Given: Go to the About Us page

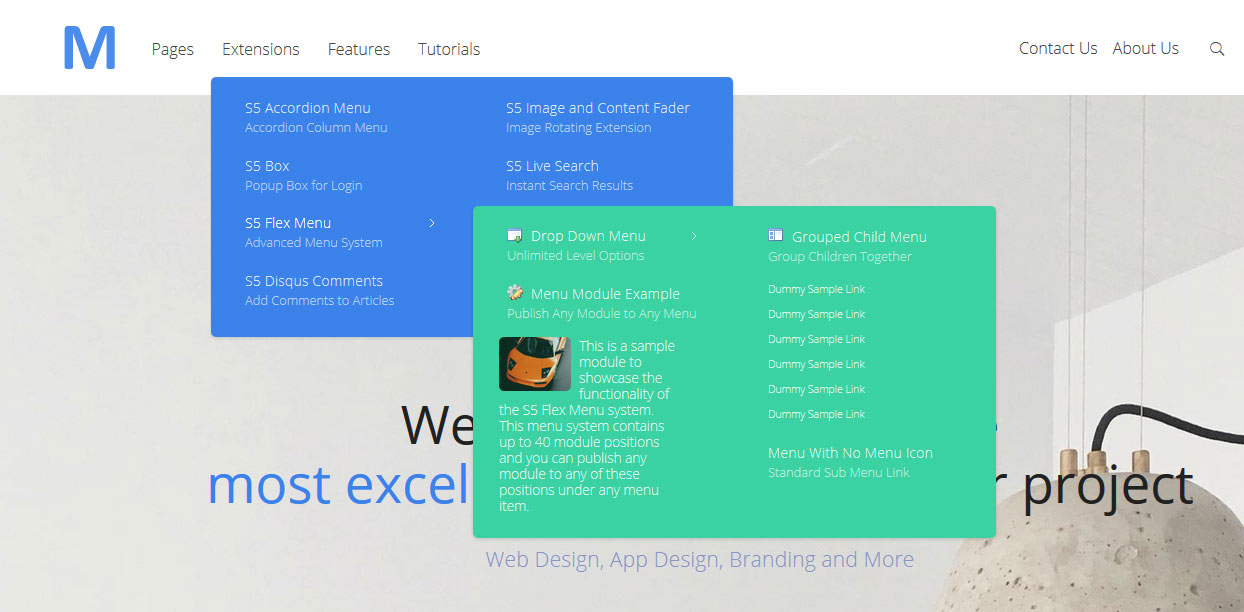Looking at the screenshot, I should point(1146,48).
